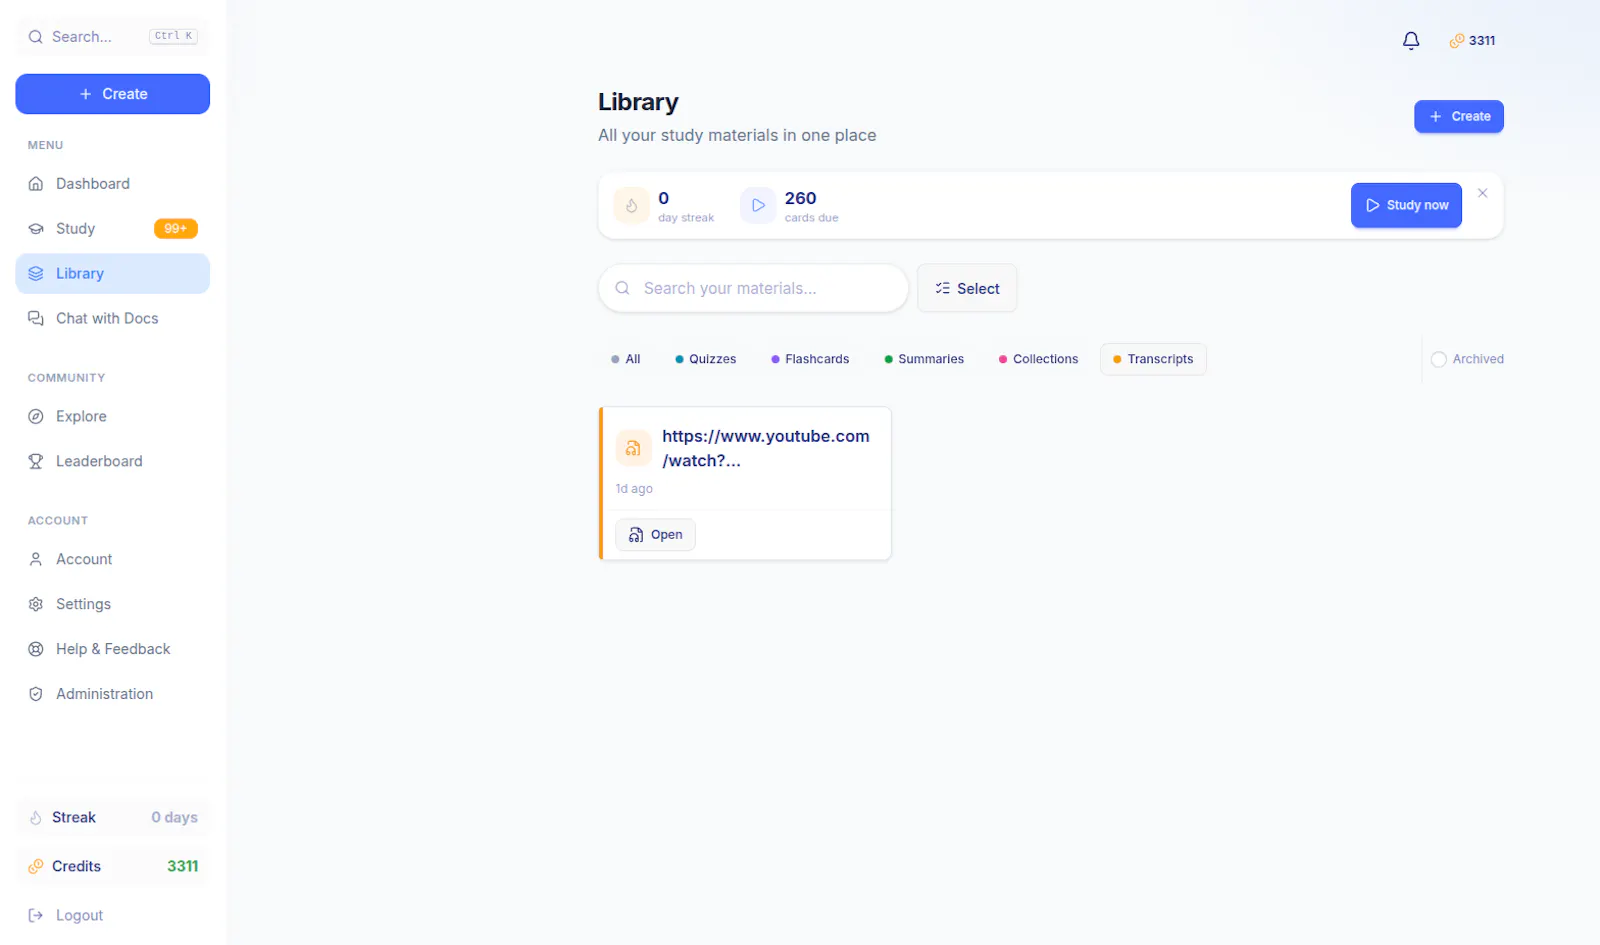Filter library by Flashcards
This screenshot has height=945, width=1600.
tap(810, 360)
